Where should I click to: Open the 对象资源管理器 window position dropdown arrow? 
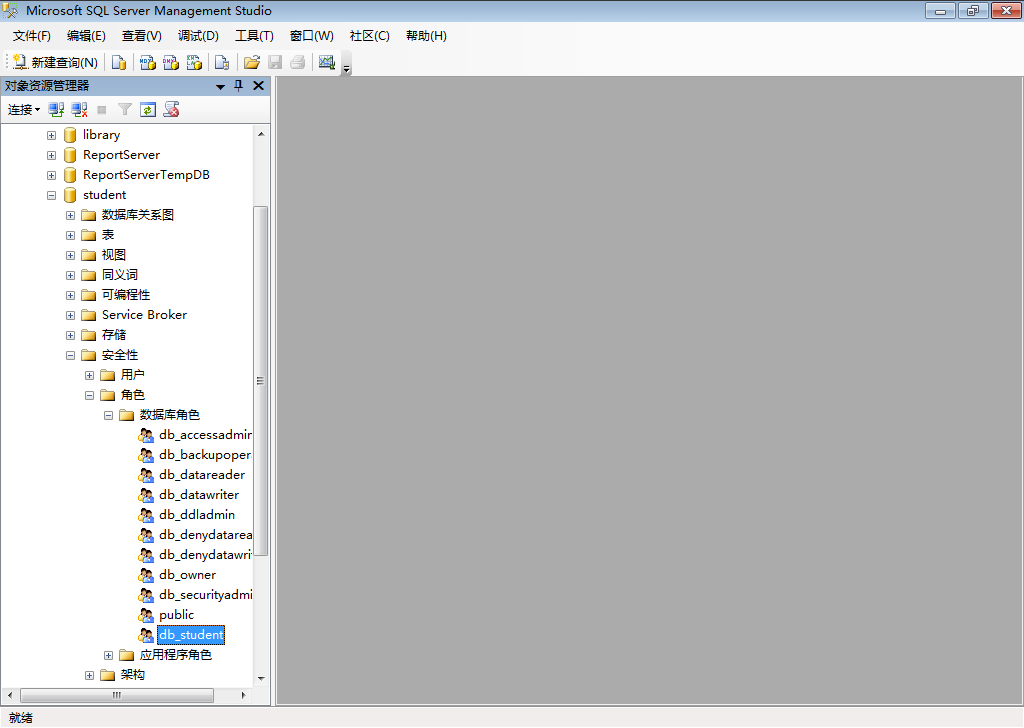tap(221, 86)
